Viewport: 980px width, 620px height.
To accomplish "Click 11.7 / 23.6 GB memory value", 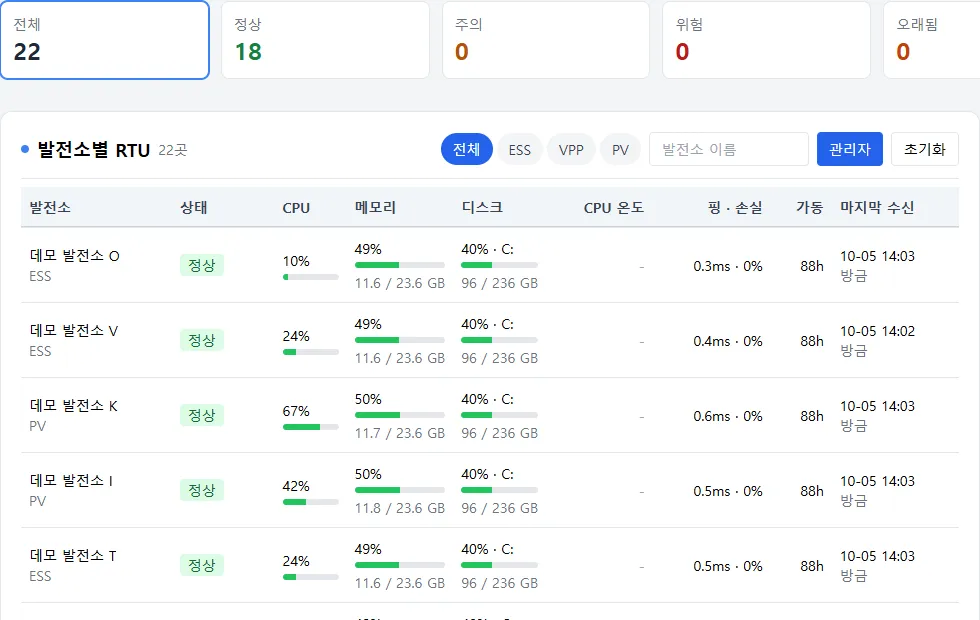I will 400,433.
